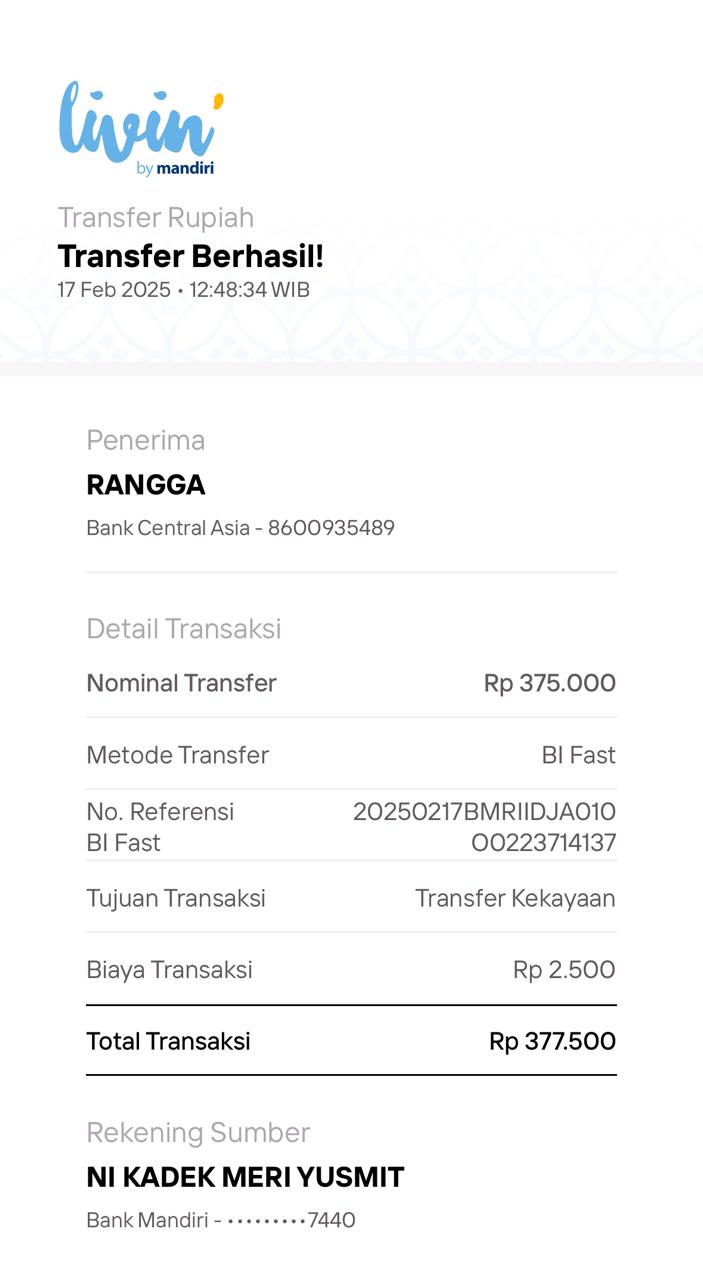The image size is (703, 1280).
Task: Tap the Livin' by Mandiri logo
Action: pos(140,128)
